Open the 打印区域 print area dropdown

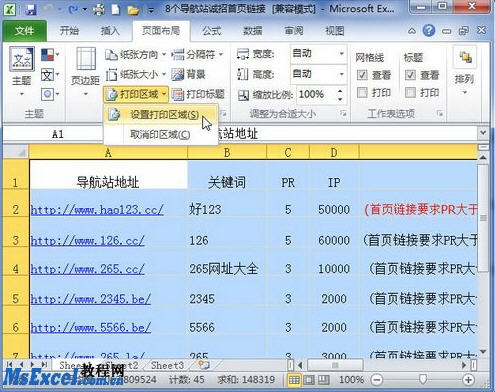tap(136, 95)
